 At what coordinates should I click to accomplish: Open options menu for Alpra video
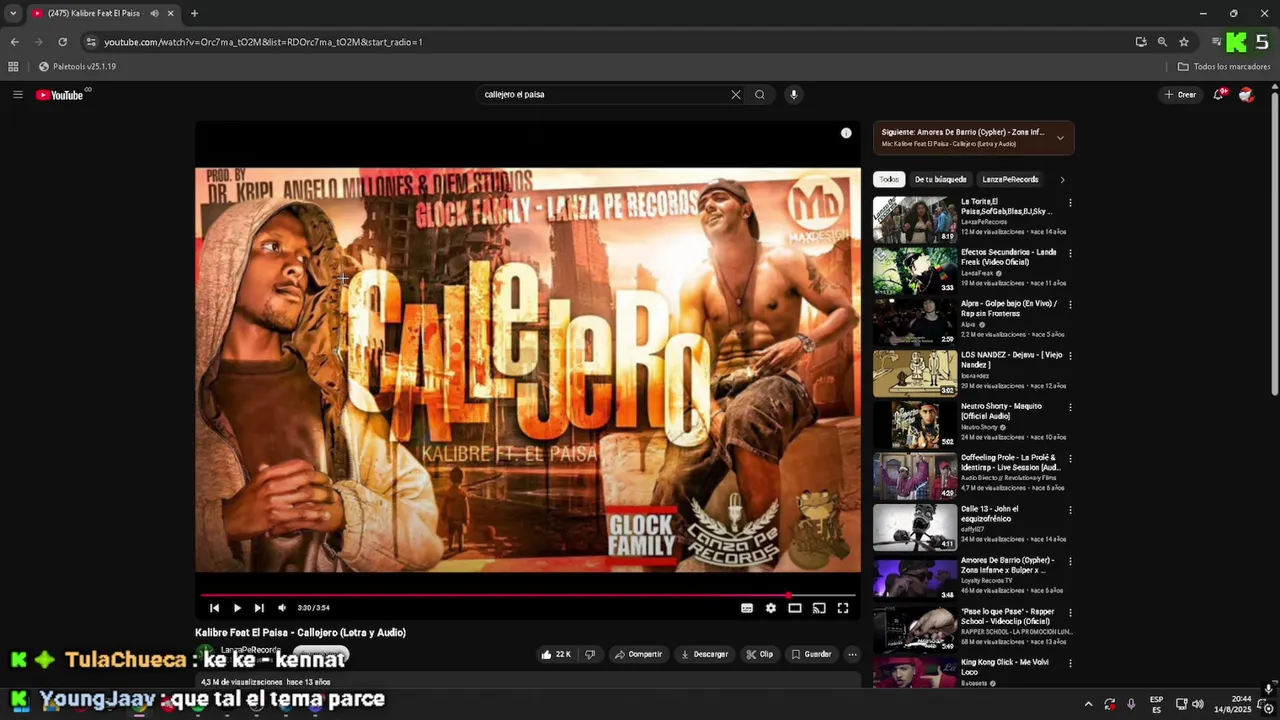pyautogui.click(x=1070, y=305)
